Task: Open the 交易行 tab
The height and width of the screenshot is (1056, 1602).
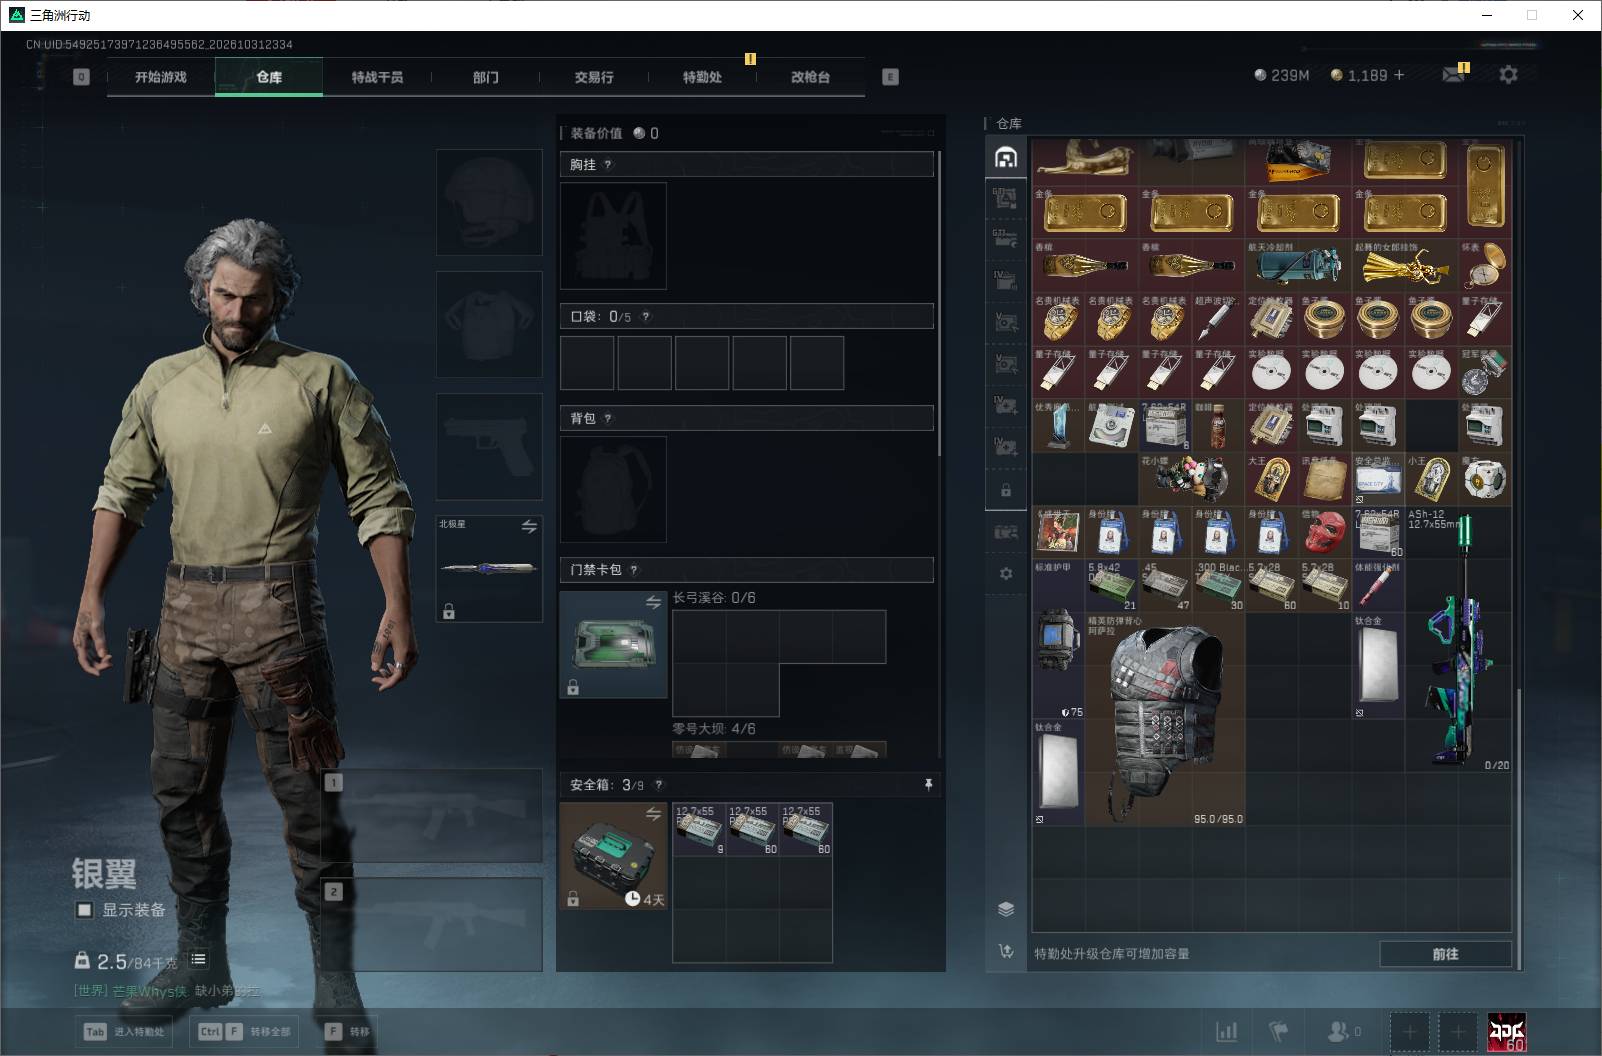Action: (x=594, y=77)
